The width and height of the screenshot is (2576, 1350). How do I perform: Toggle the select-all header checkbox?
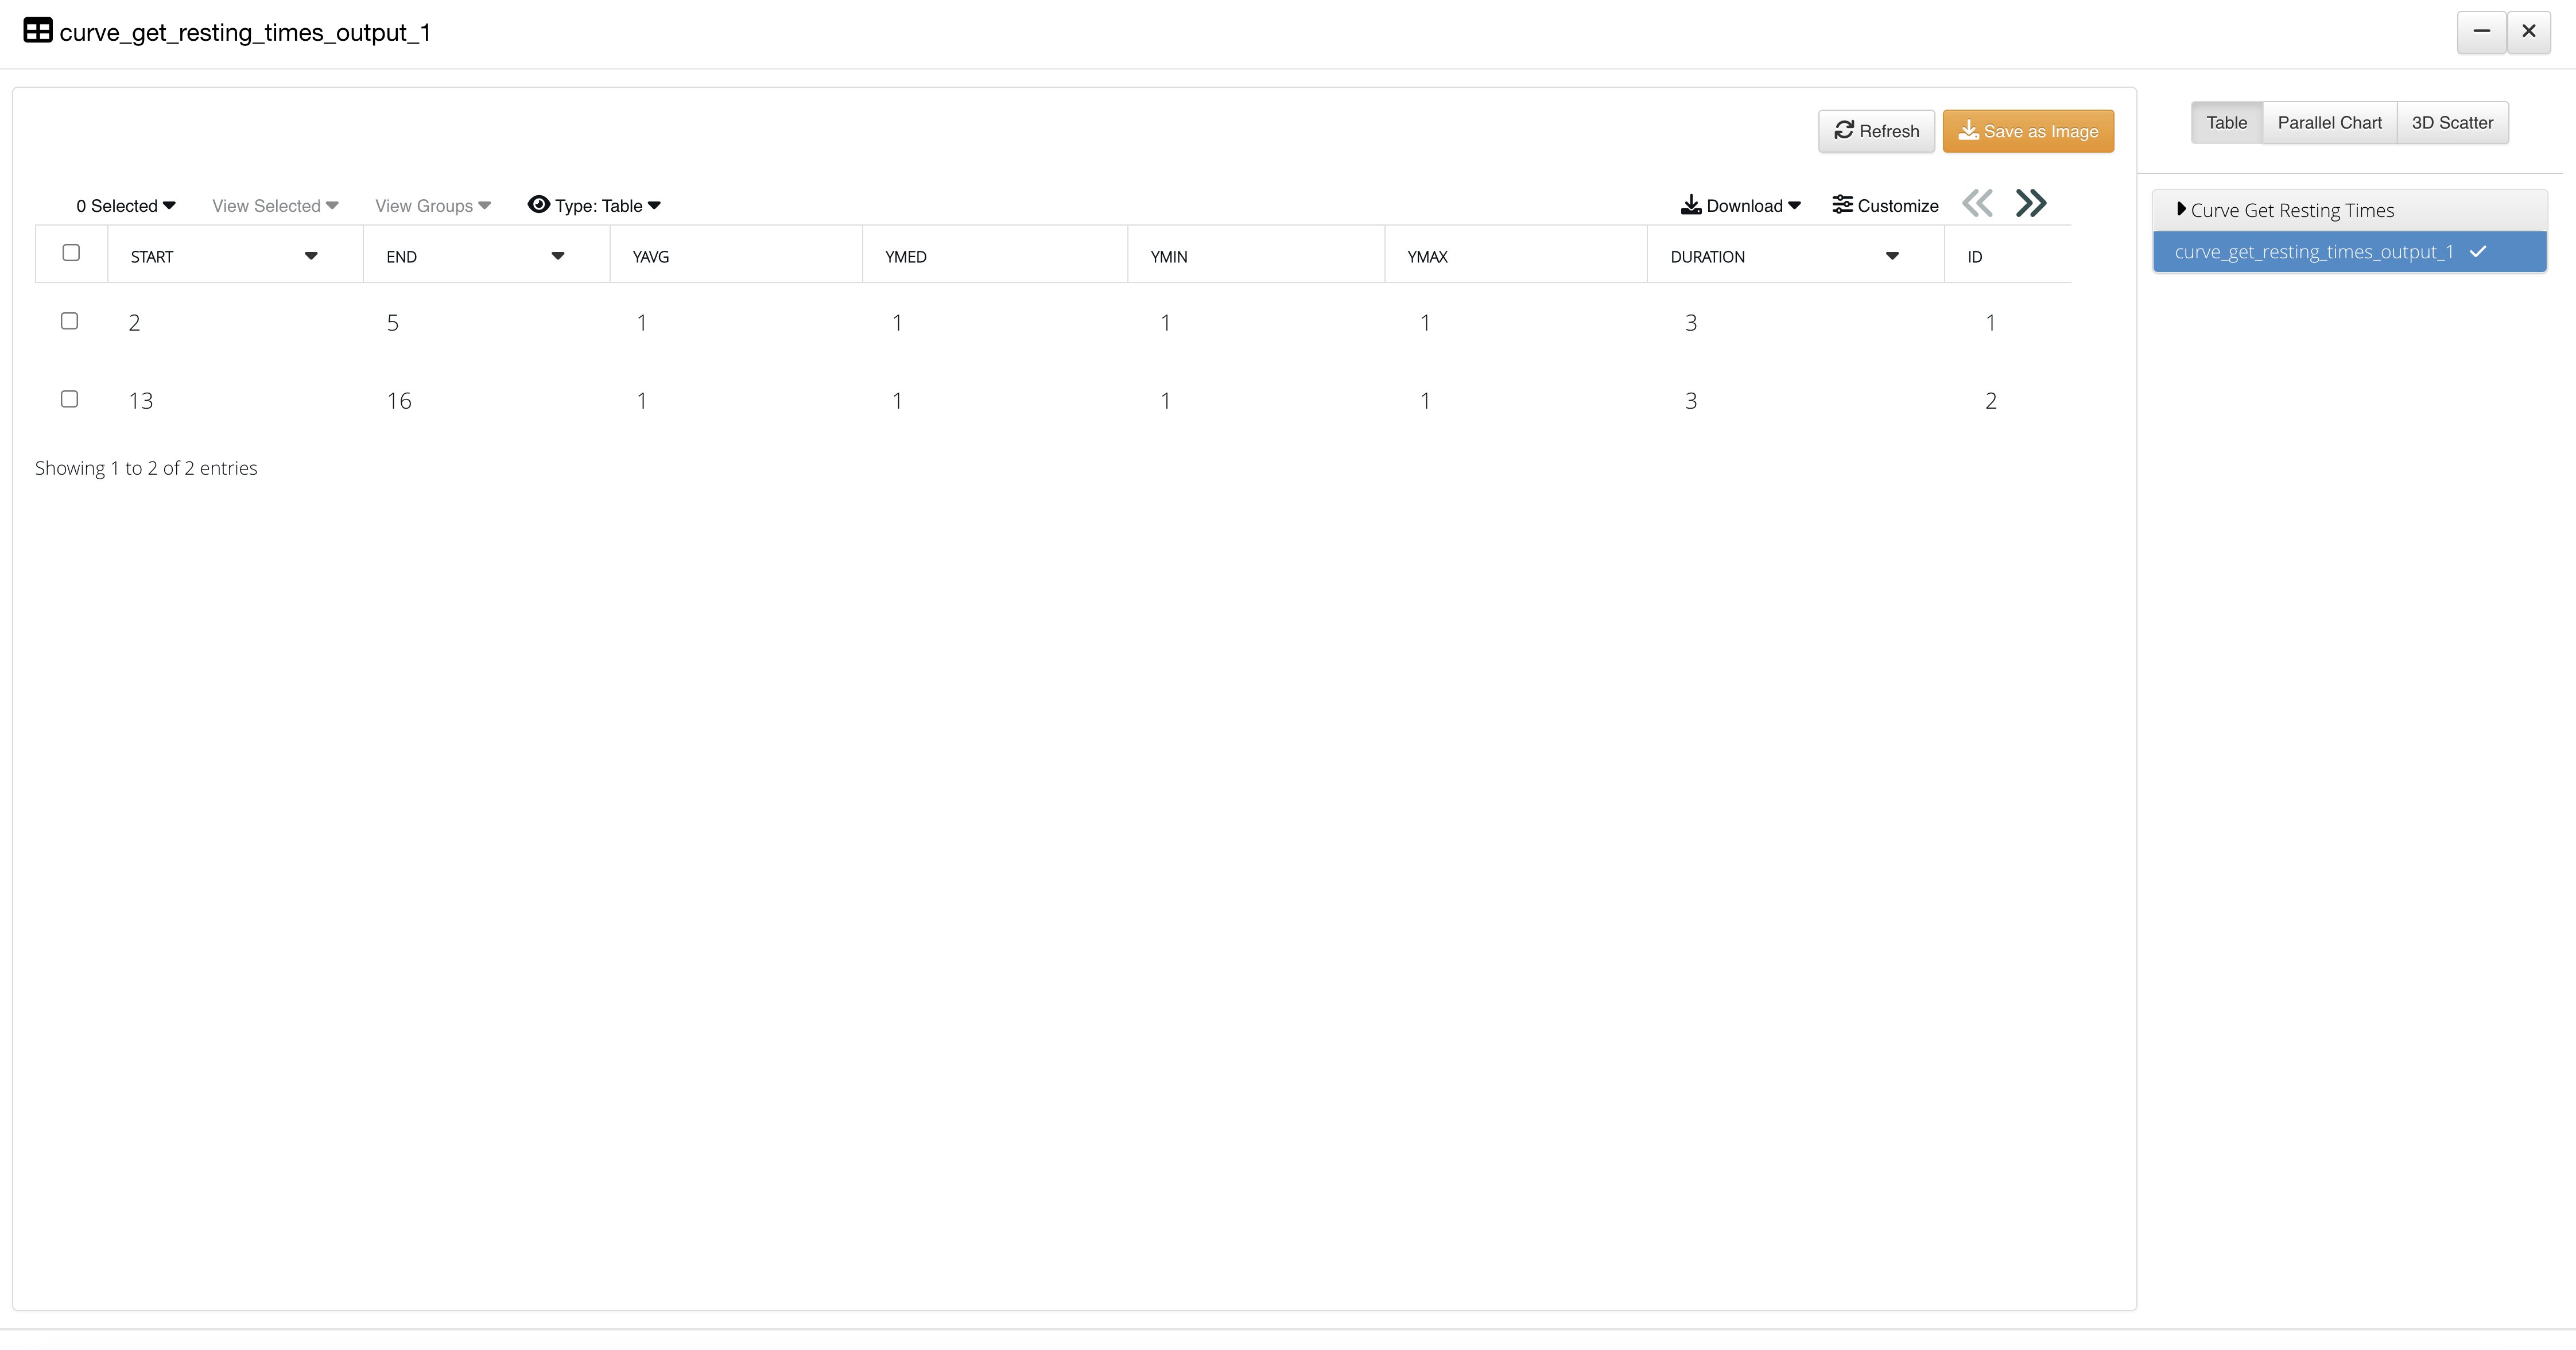pyautogui.click(x=71, y=253)
